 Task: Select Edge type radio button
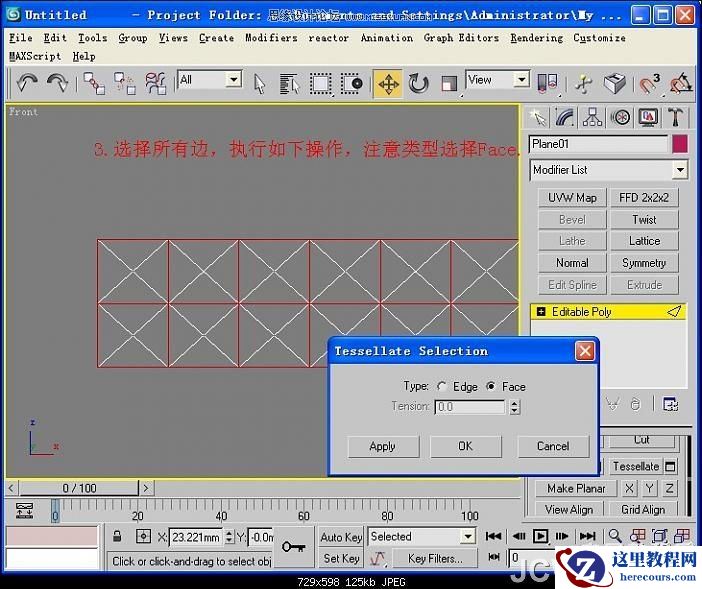coord(442,386)
